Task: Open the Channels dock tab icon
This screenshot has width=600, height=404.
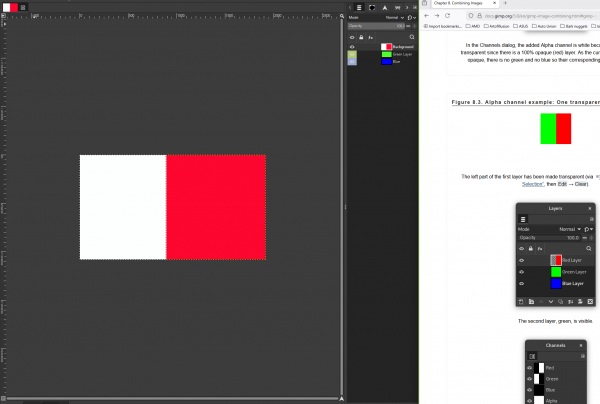Action: pos(372,7)
